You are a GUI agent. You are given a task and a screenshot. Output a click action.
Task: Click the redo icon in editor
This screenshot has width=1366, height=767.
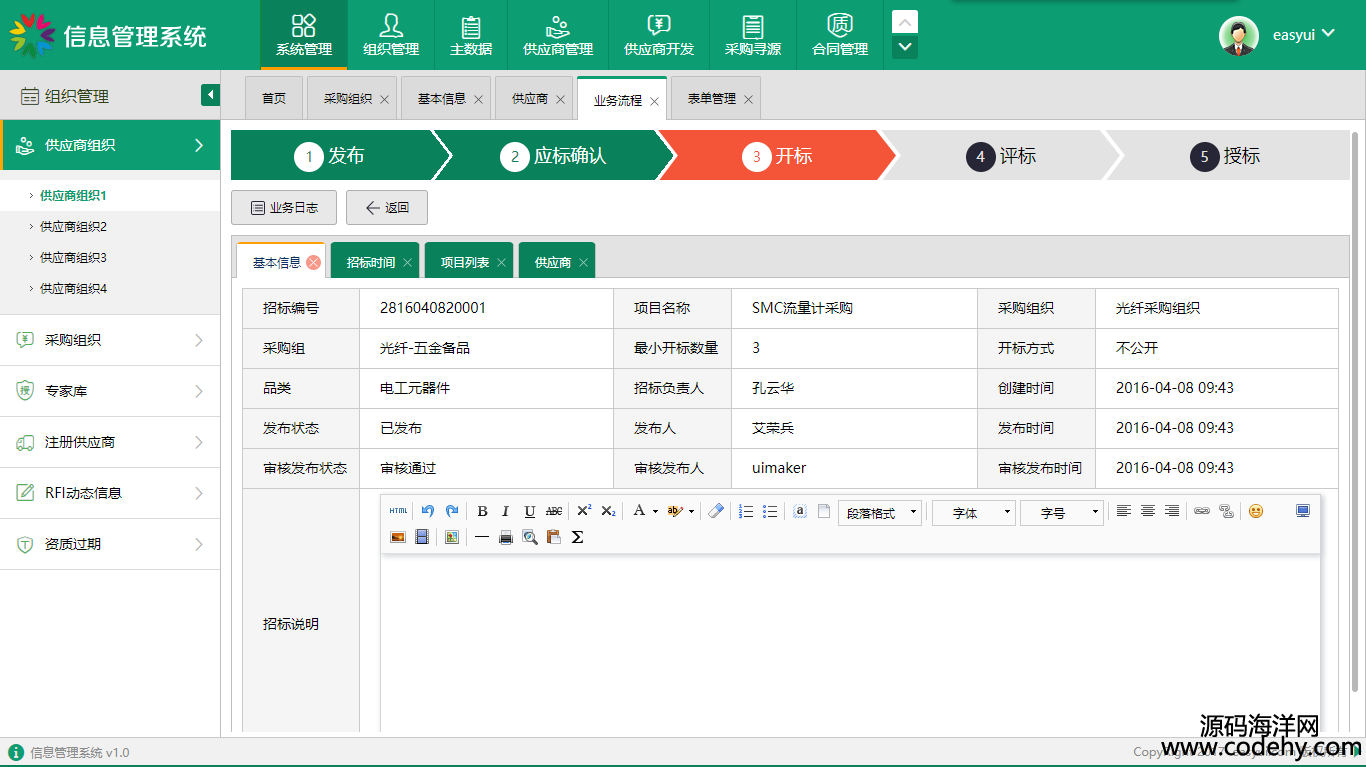tap(452, 511)
